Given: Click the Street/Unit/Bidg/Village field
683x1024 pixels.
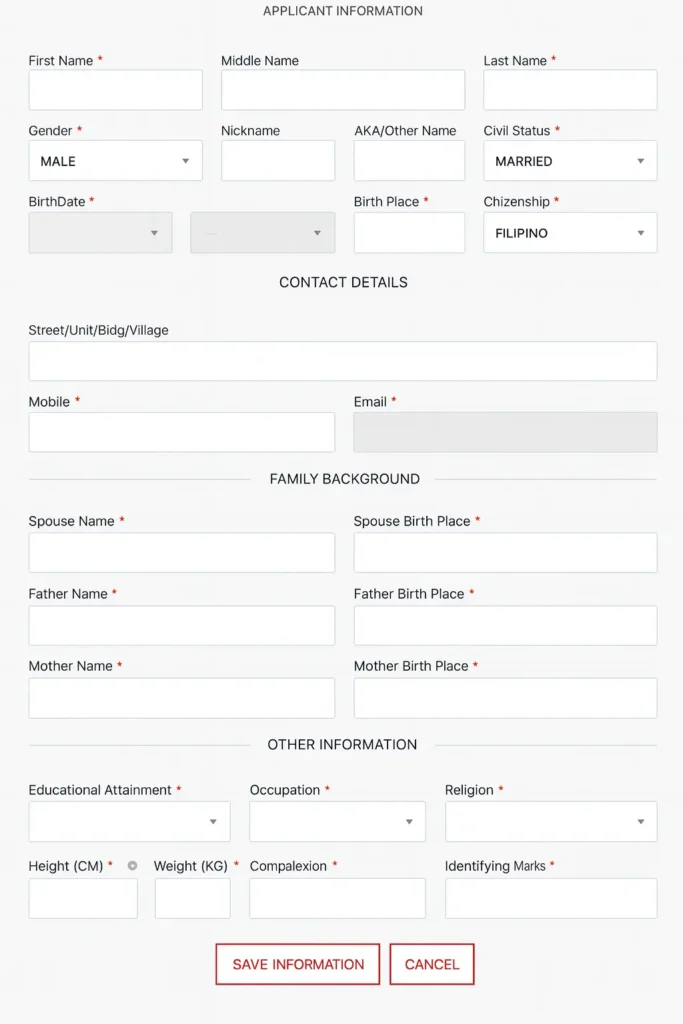Looking at the screenshot, I should click(x=341, y=360).
